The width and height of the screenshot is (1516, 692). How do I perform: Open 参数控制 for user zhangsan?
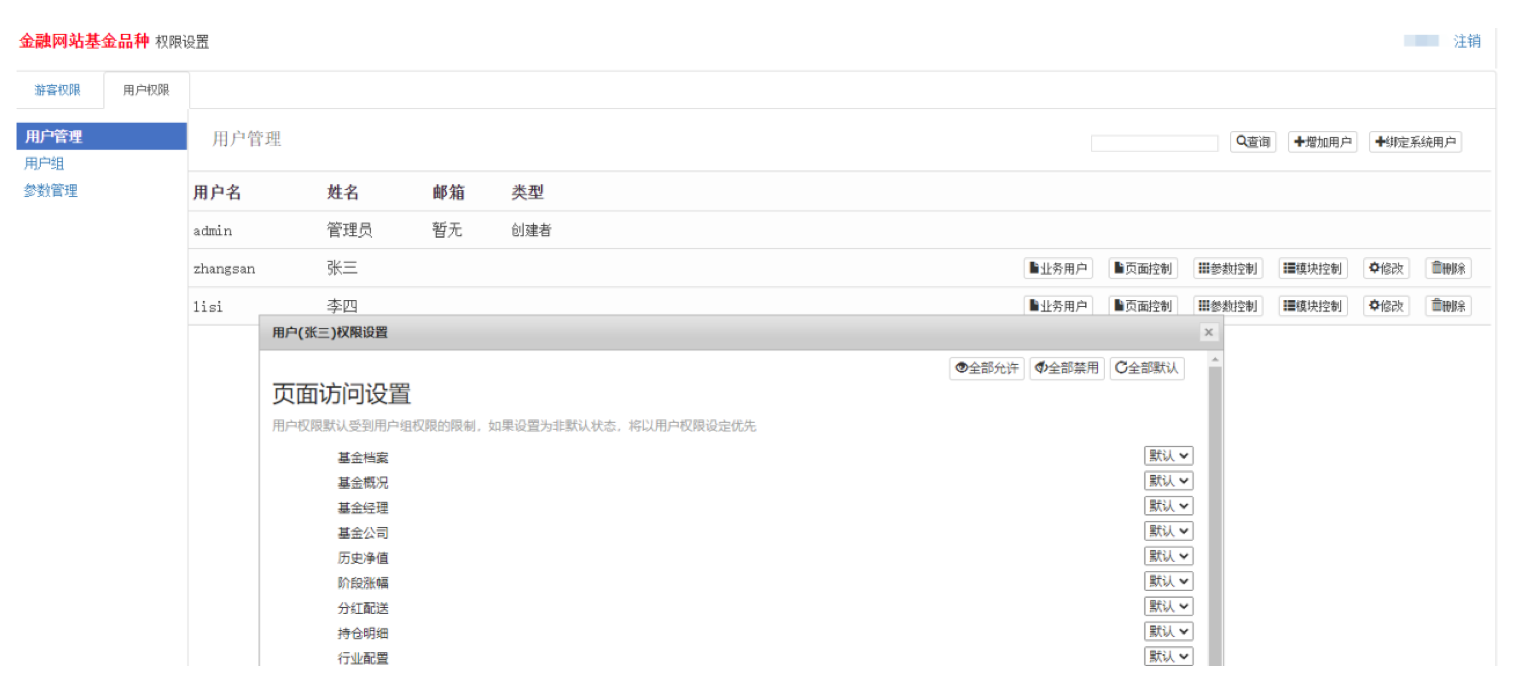click(1228, 268)
